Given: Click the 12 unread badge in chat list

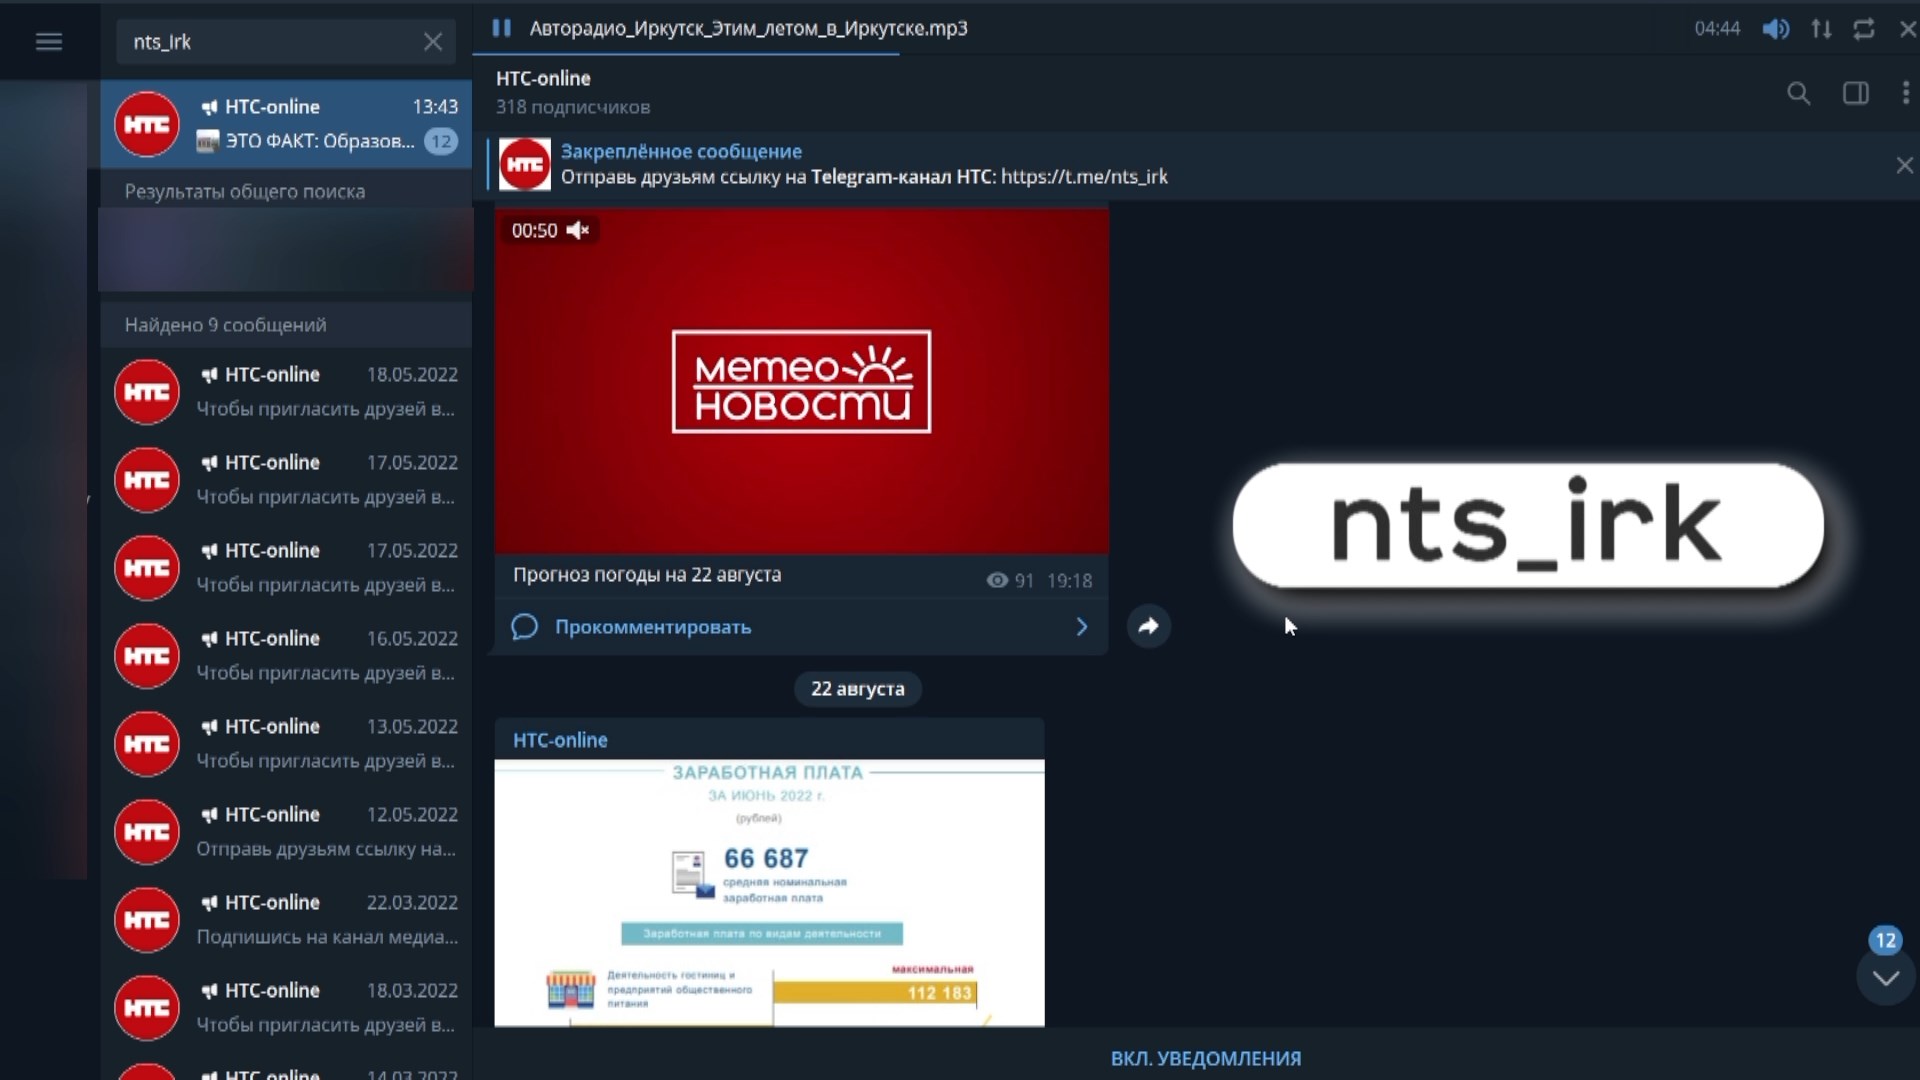Looking at the screenshot, I should tap(441, 141).
